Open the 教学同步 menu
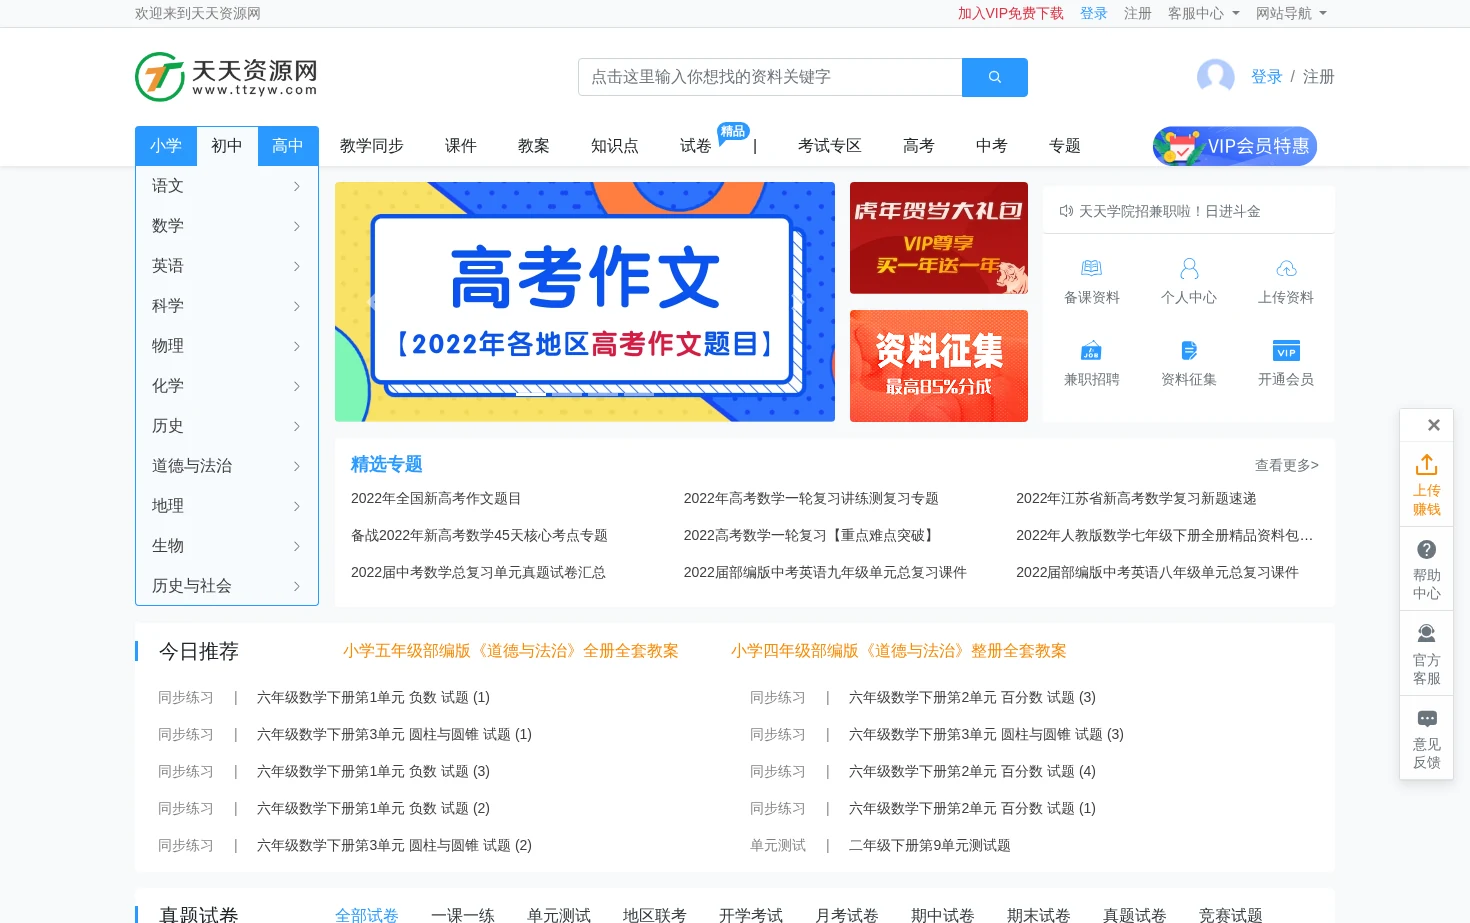Screen dimensions: 1470x923 tap(372, 146)
